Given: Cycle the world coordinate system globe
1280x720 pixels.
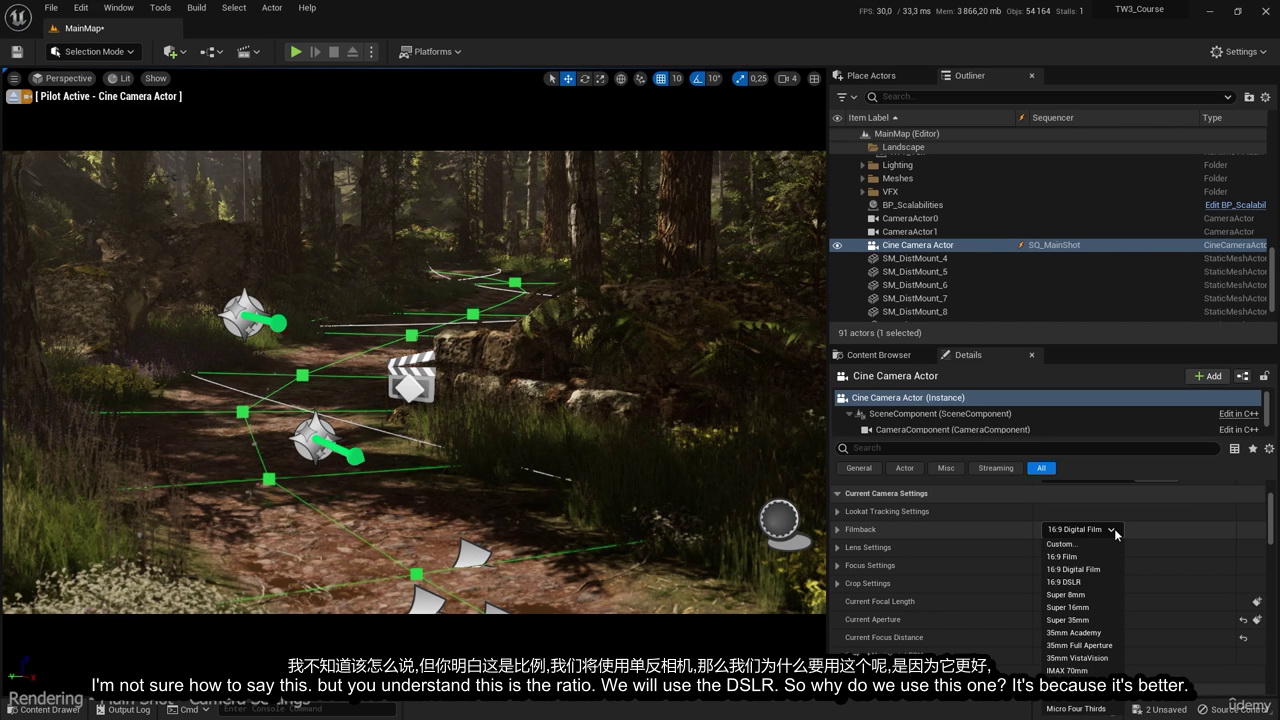Looking at the screenshot, I should click(x=621, y=78).
